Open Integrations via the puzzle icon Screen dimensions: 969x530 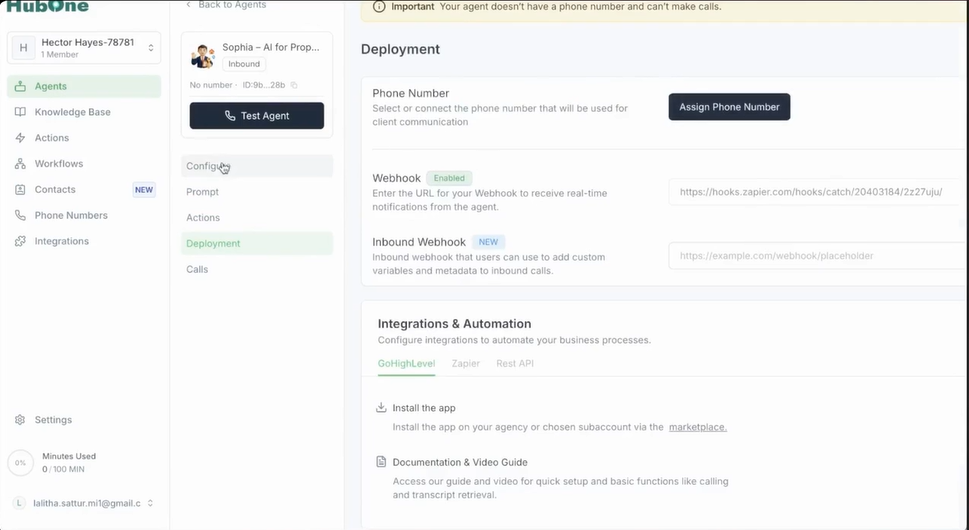(20, 241)
